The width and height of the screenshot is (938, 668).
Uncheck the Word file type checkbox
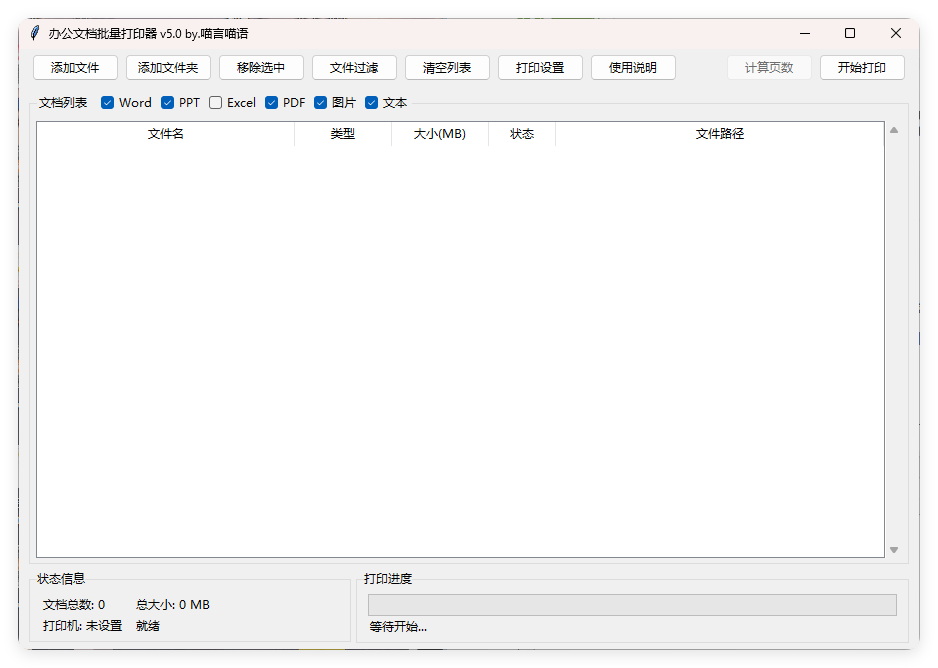coord(107,102)
